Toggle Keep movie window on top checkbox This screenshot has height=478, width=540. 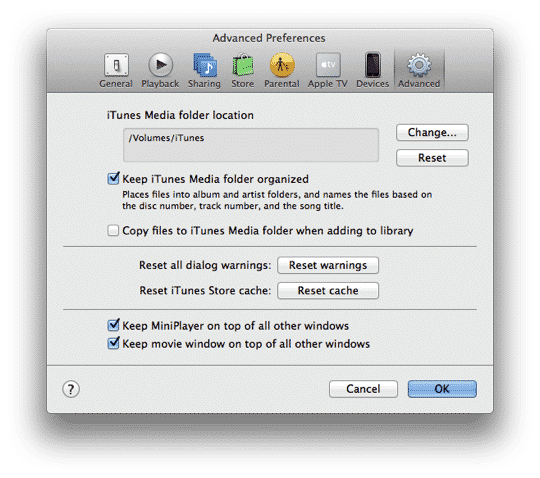point(113,343)
